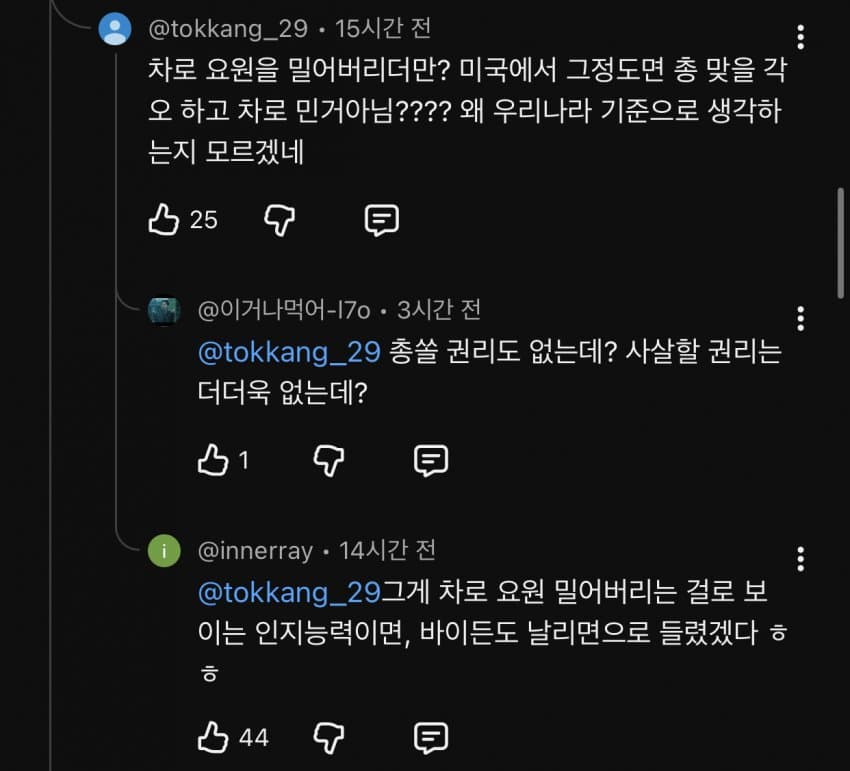Click the blue avatar of @tokkang_29
850x771 pixels.
click(x=115, y=29)
